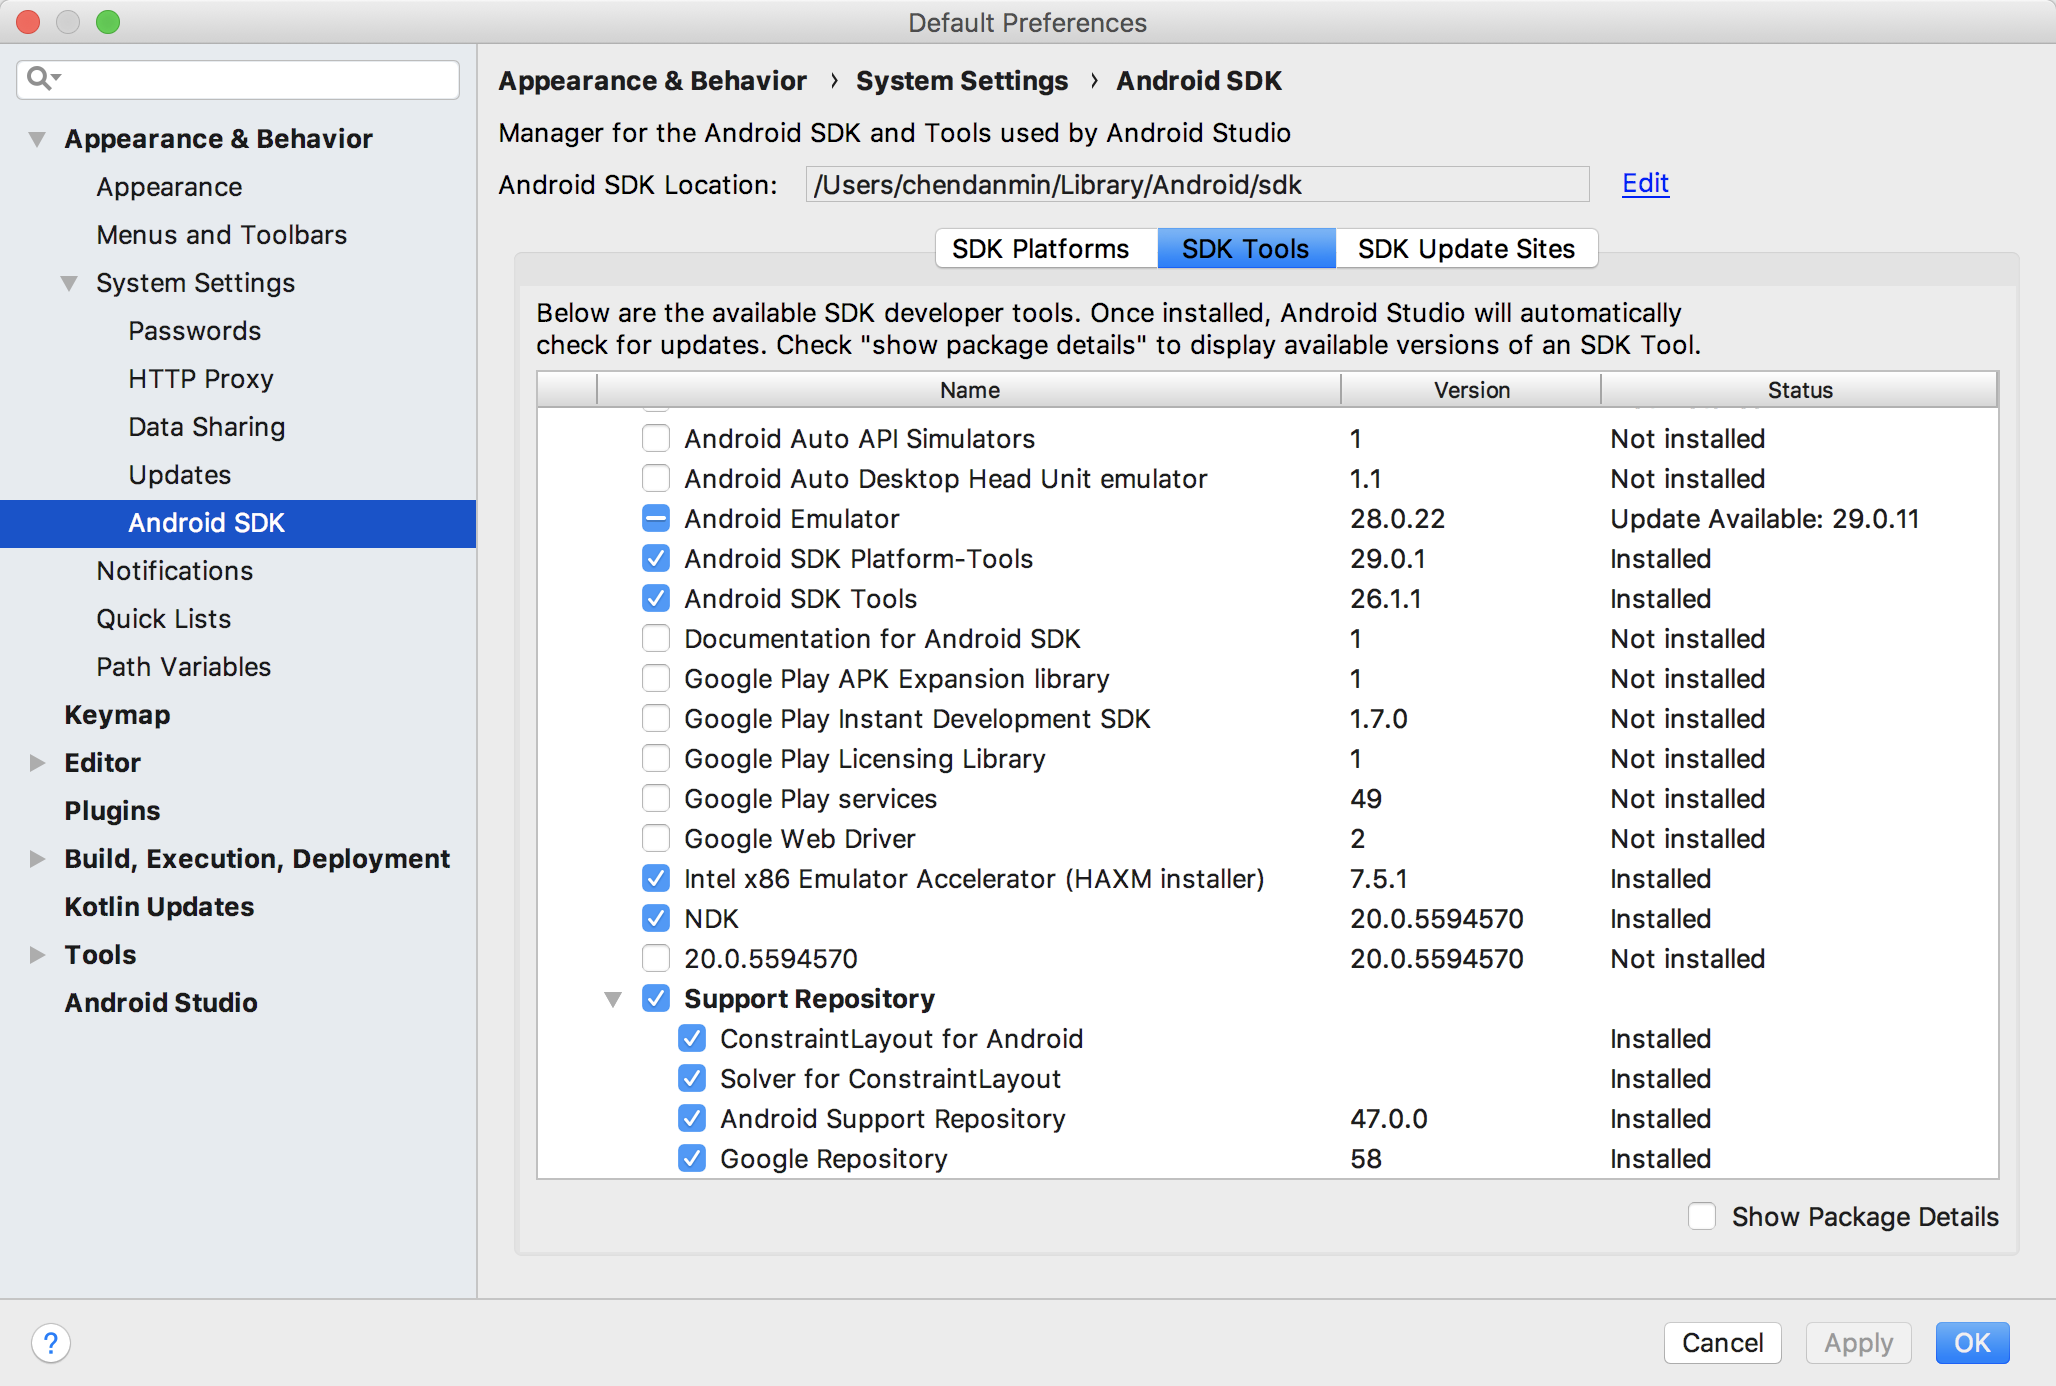Click the Android SDK Location path field
The width and height of the screenshot is (2056, 1386).
point(1197,185)
